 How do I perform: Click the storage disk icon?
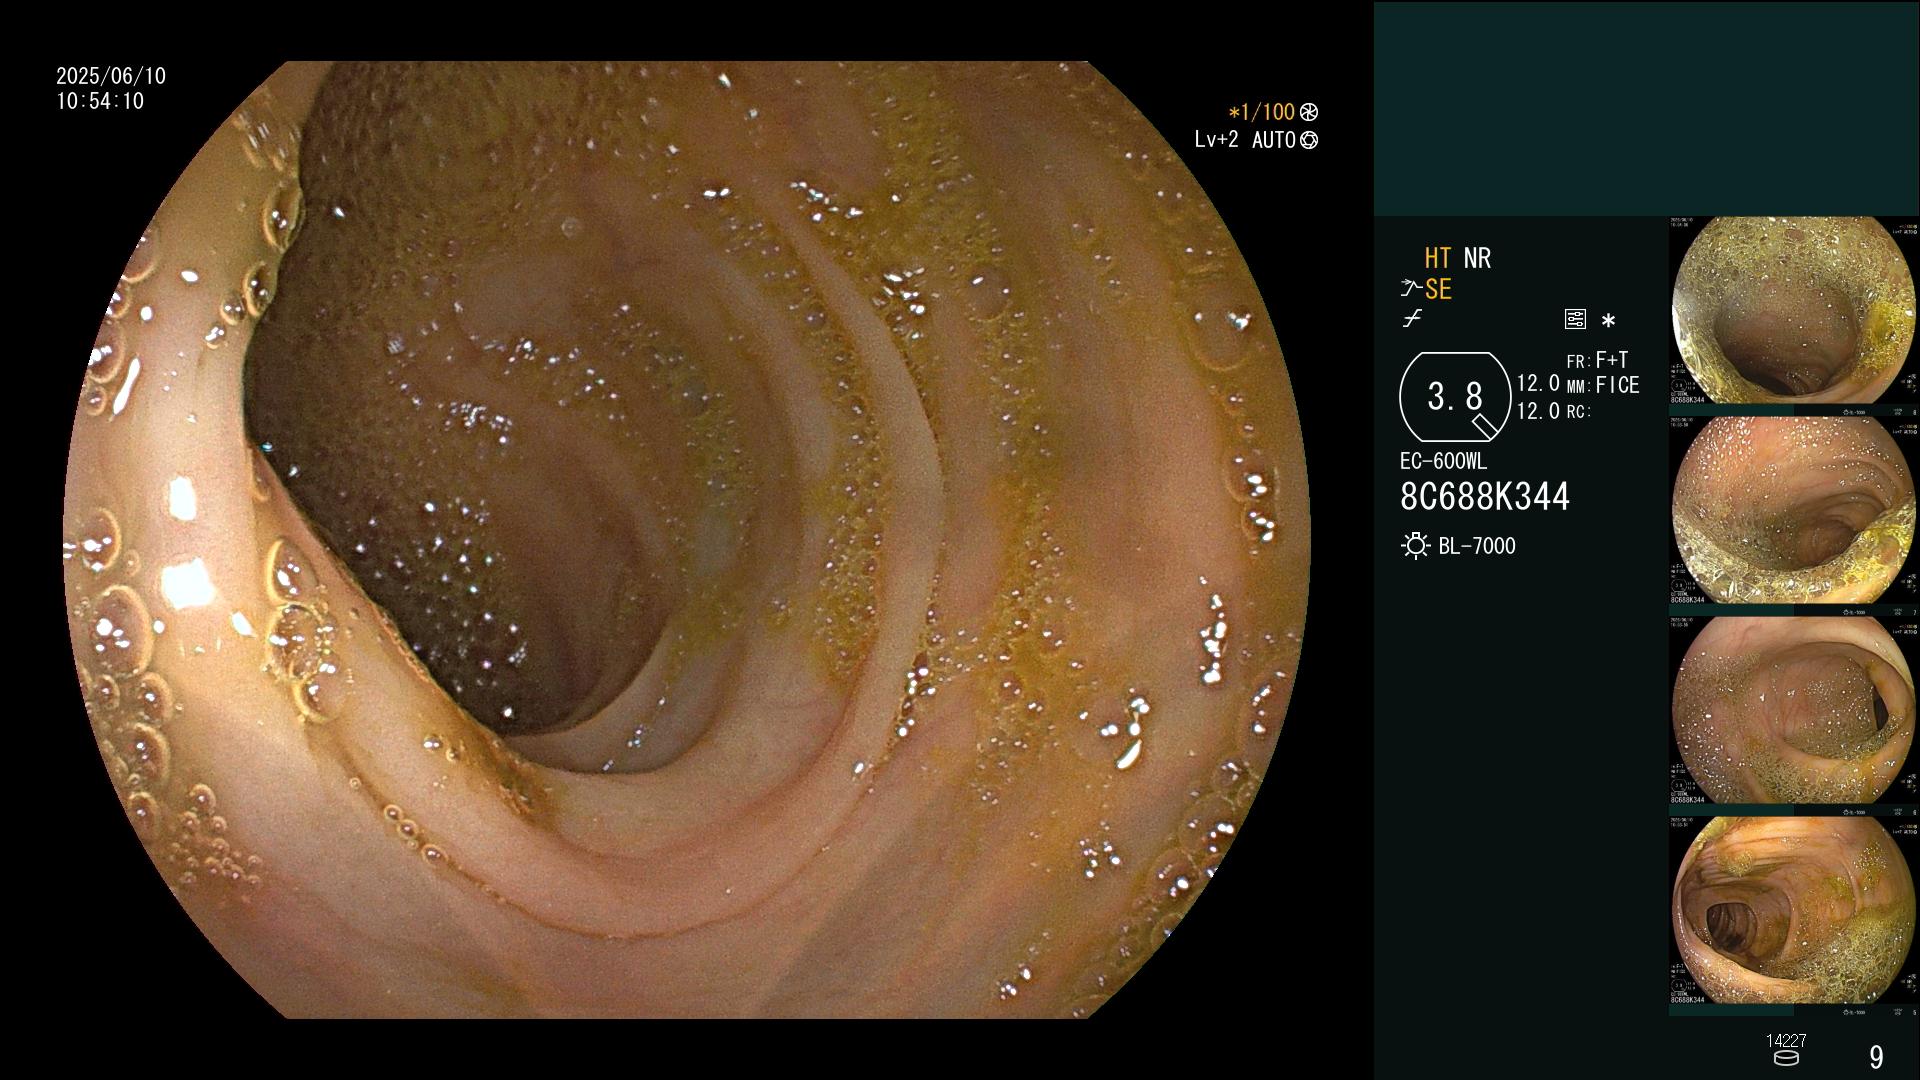click(1786, 1058)
